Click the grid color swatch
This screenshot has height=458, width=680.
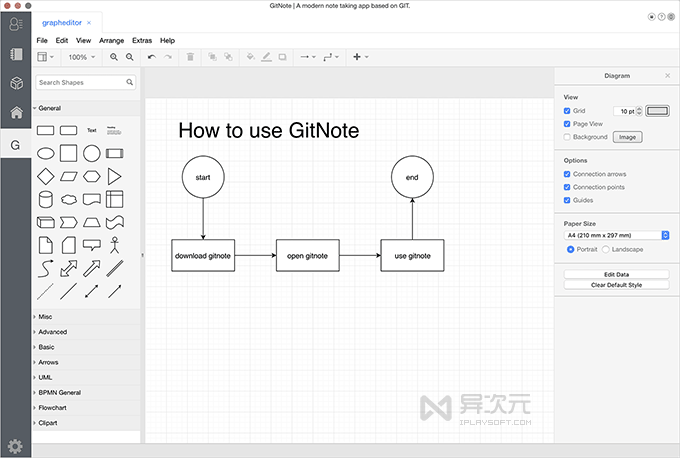tap(657, 111)
